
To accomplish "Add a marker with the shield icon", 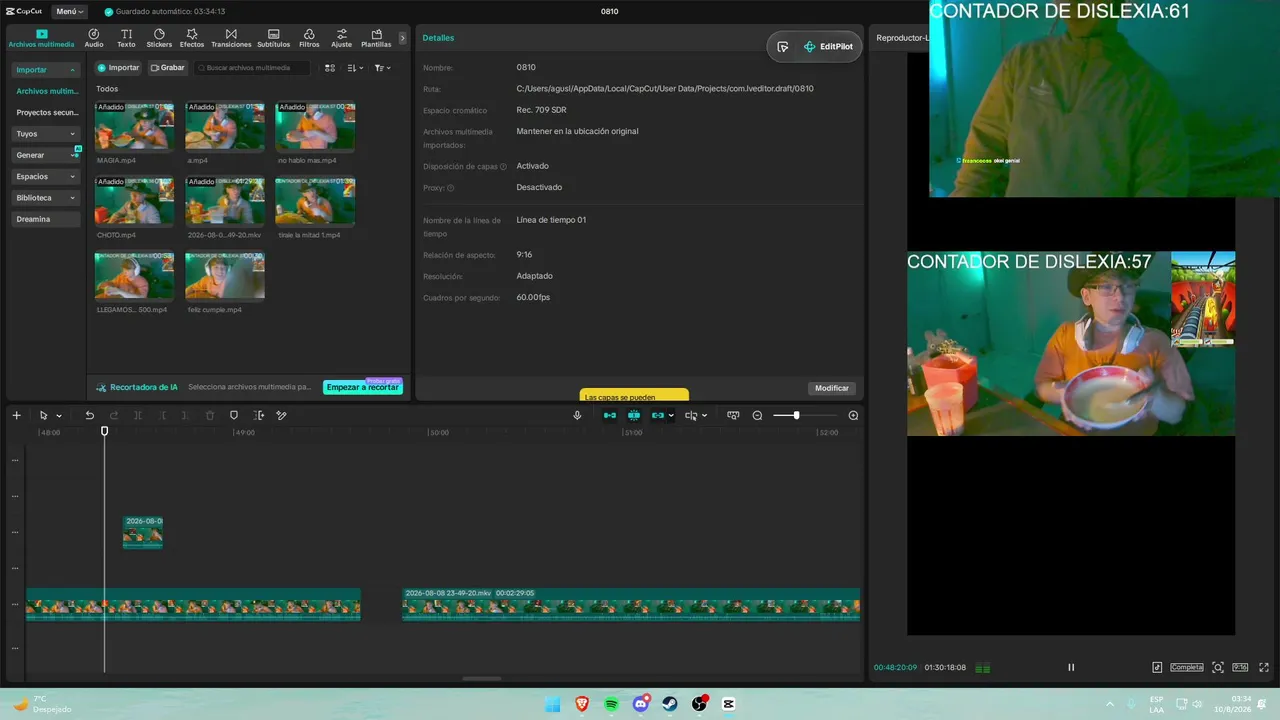I will pyautogui.click(x=234, y=415).
